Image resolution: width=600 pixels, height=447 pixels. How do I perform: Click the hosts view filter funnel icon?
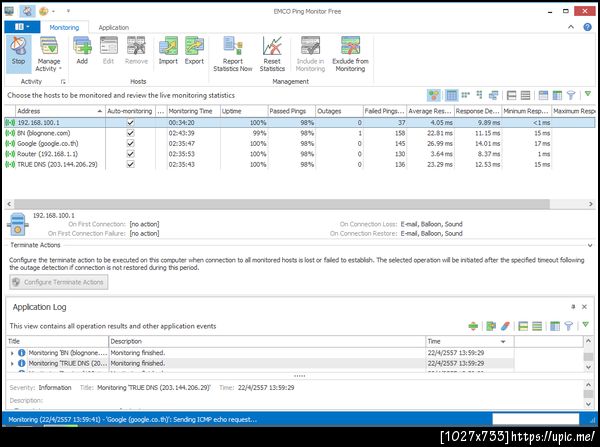click(571, 95)
